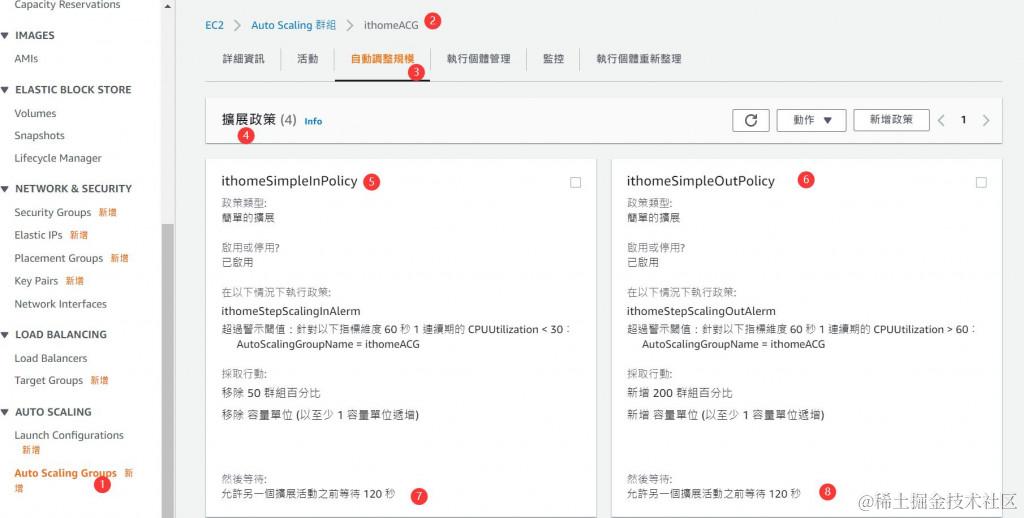This screenshot has width=1024, height=518.
Task: Click the 新增政策 button
Action: point(891,120)
